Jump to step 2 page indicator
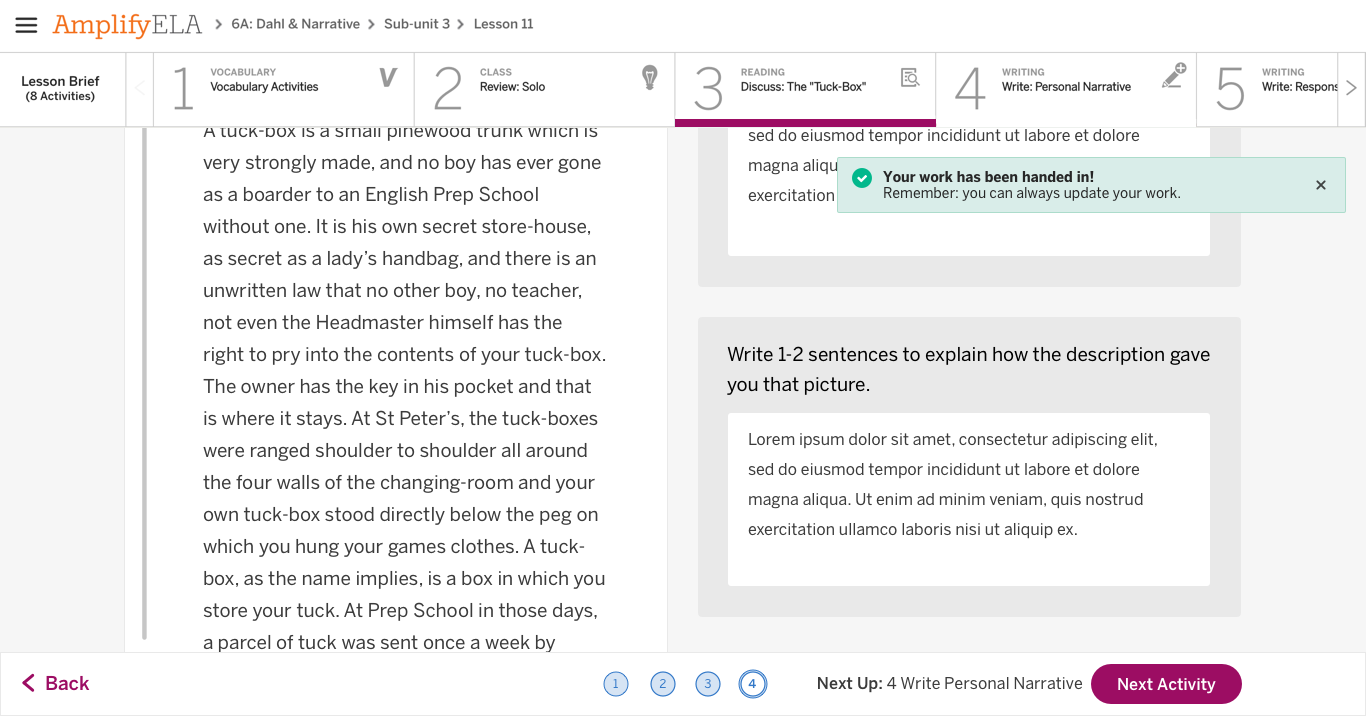This screenshot has width=1366, height=716. pos(662,684)
